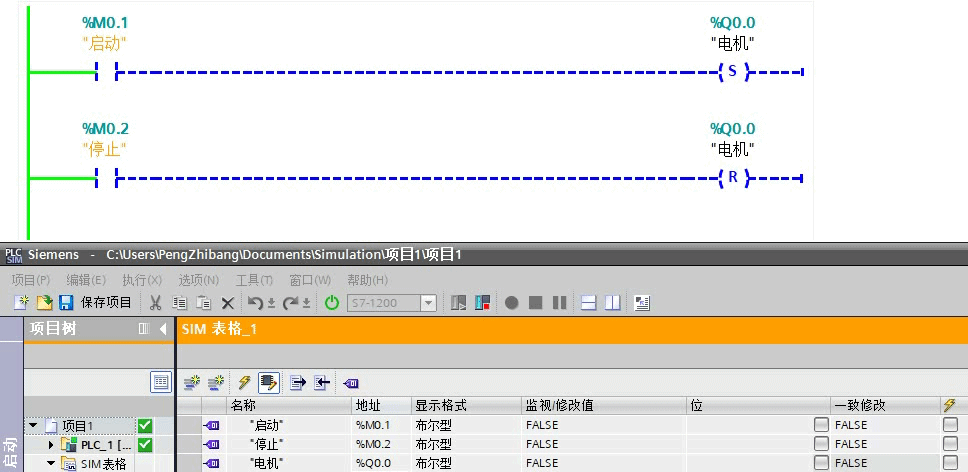
Task: Collapse the 项目树 panel with the left arrow
Action: (163, 329)
